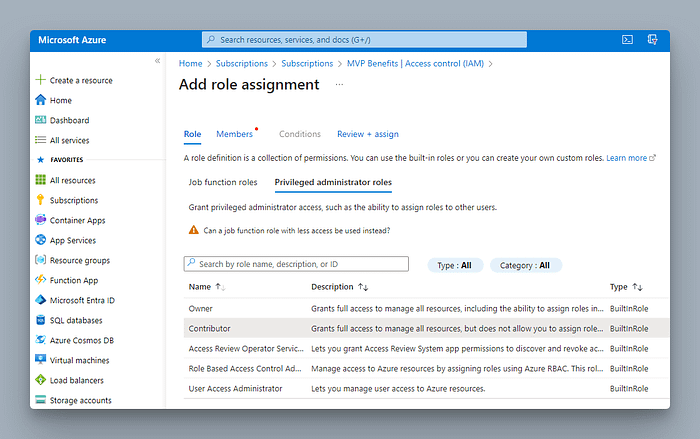
Task: Sort the table by Type column
Action: pos(626,287)
